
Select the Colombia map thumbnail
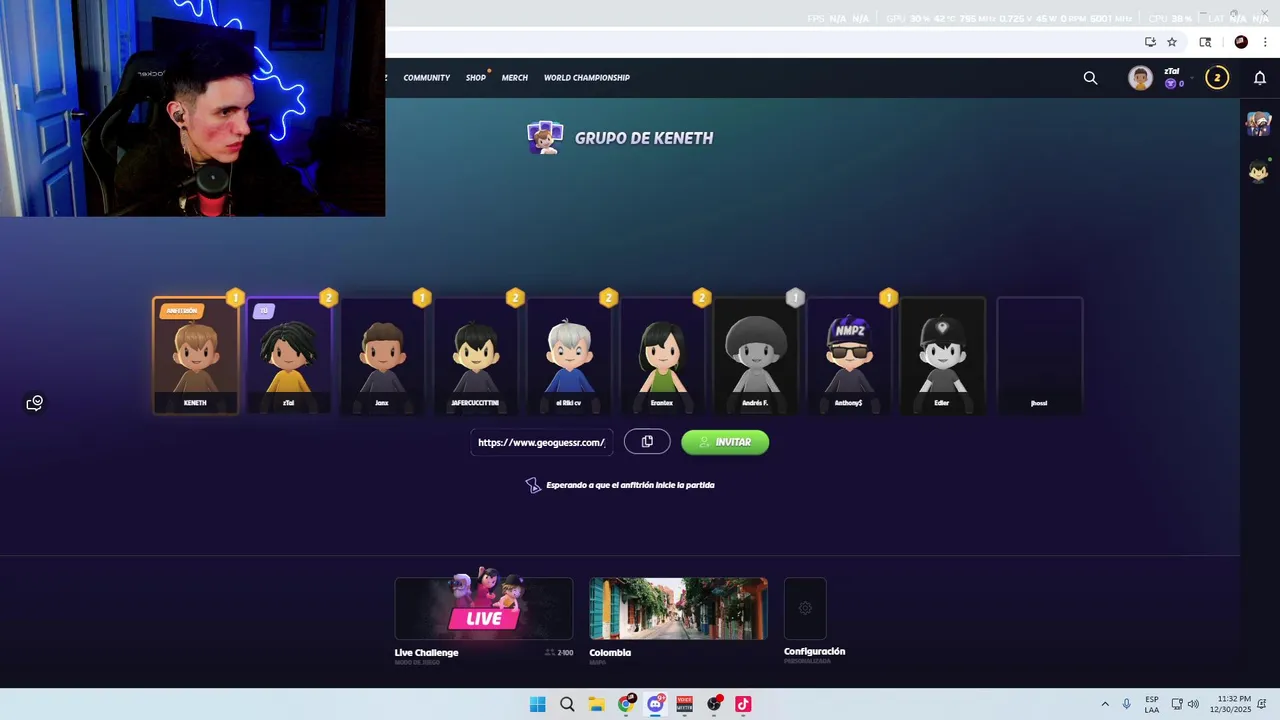click(x=678, y=608)
